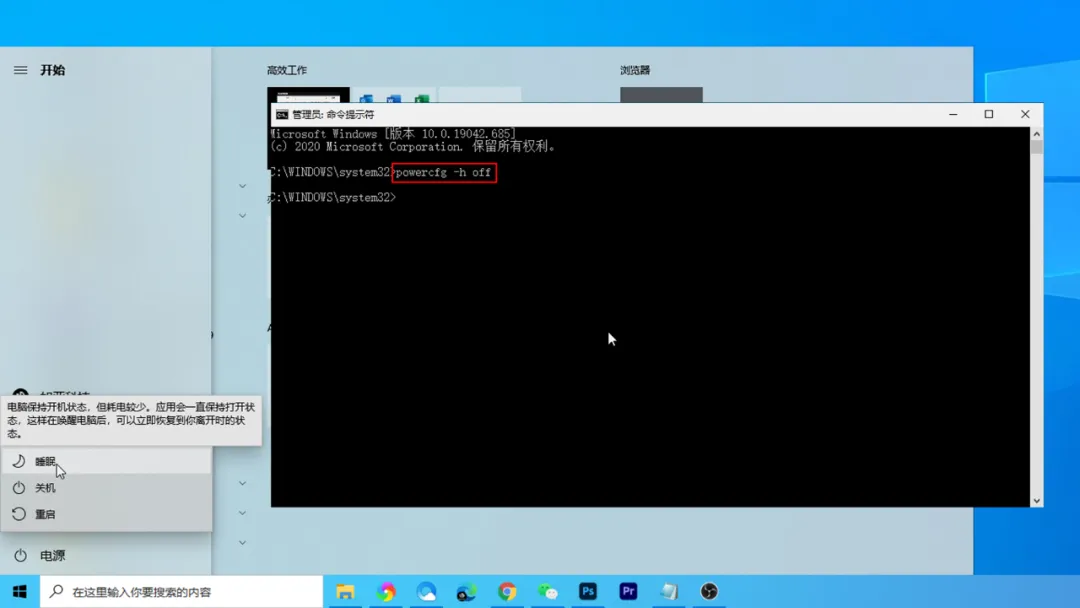The height and width of the screenshot is (608, 1080).
Task: Launch Firefox from the taskbar
Action: 385,592
